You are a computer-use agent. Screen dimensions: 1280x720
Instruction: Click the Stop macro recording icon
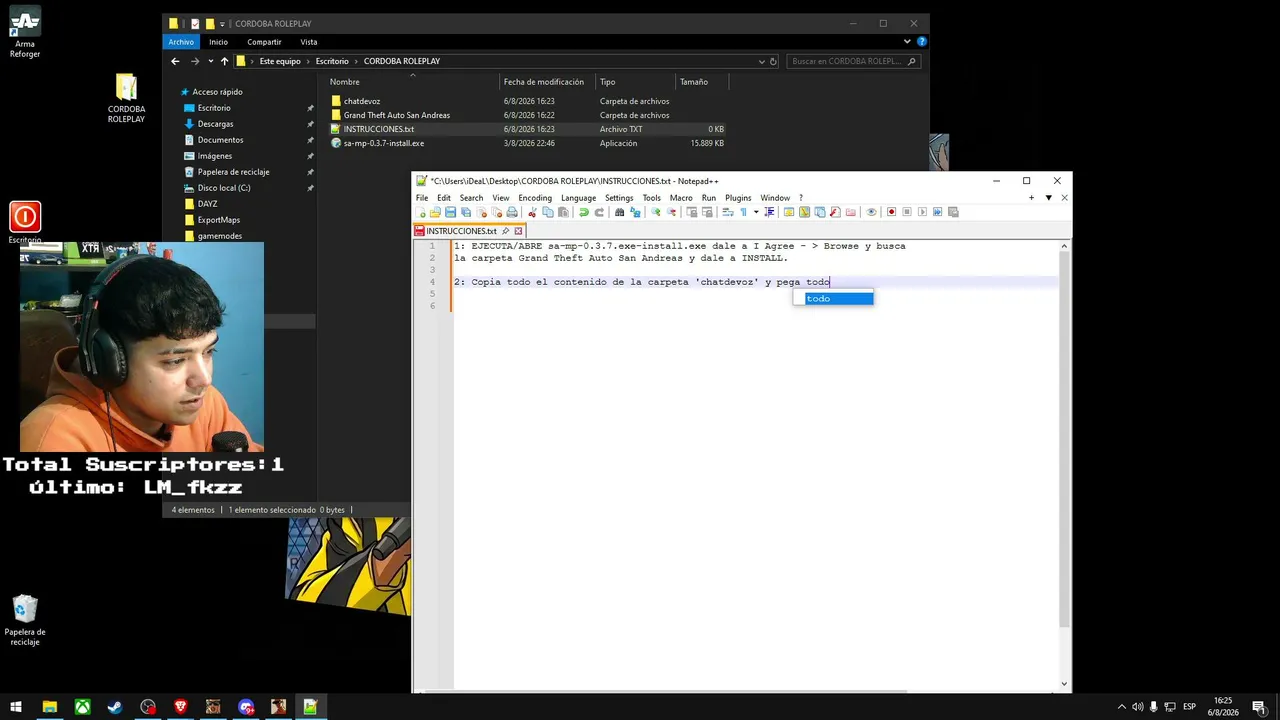(x=907, y=212)
